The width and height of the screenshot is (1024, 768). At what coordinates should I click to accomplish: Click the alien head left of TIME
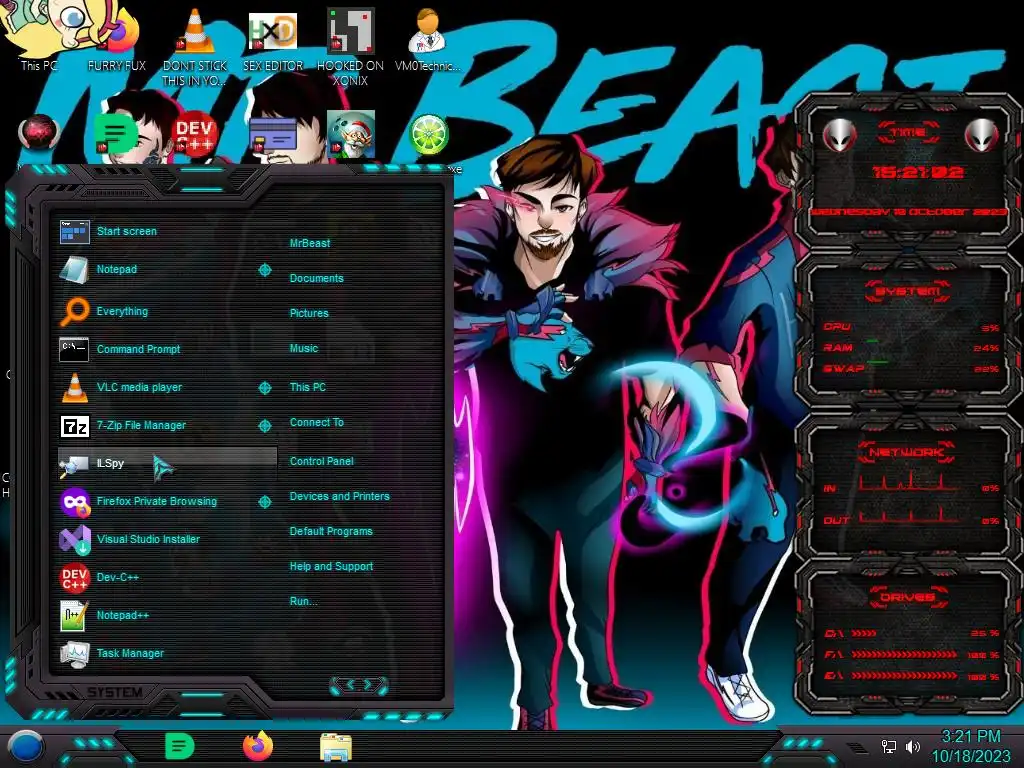click(x=840, y=135)
